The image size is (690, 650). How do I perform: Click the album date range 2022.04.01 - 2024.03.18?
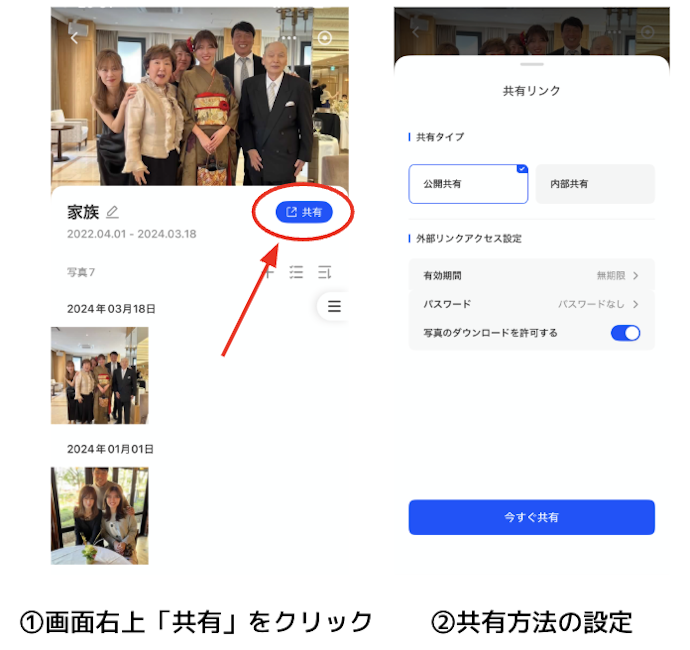point(132,234)
